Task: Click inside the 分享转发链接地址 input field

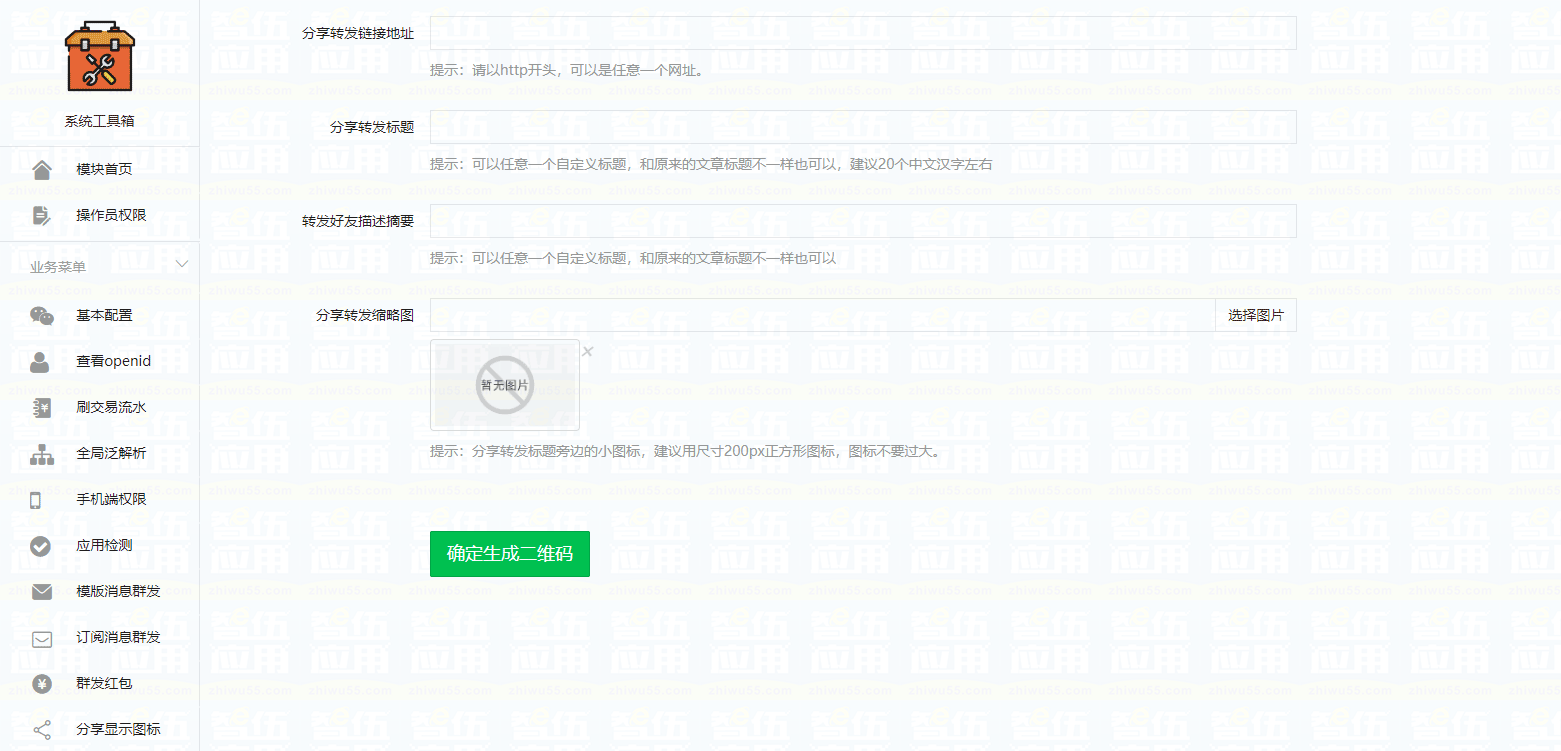Action: (860, 32)
